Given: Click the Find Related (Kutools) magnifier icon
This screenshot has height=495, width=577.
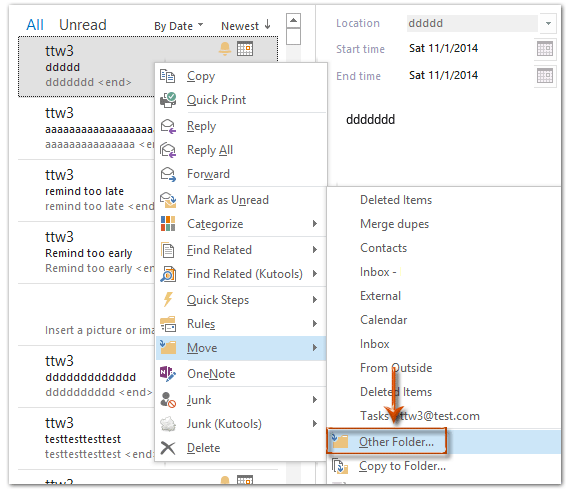Looking at the screenshot, I should tap(168, 274).
